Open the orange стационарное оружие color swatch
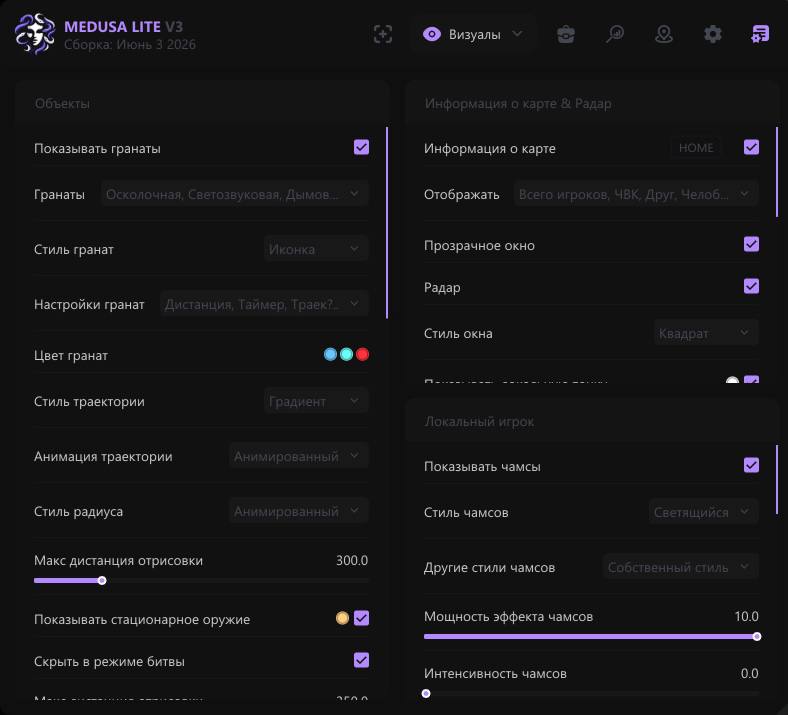Image resolution: width=788 pixels, height=715 pixels. 342,618
